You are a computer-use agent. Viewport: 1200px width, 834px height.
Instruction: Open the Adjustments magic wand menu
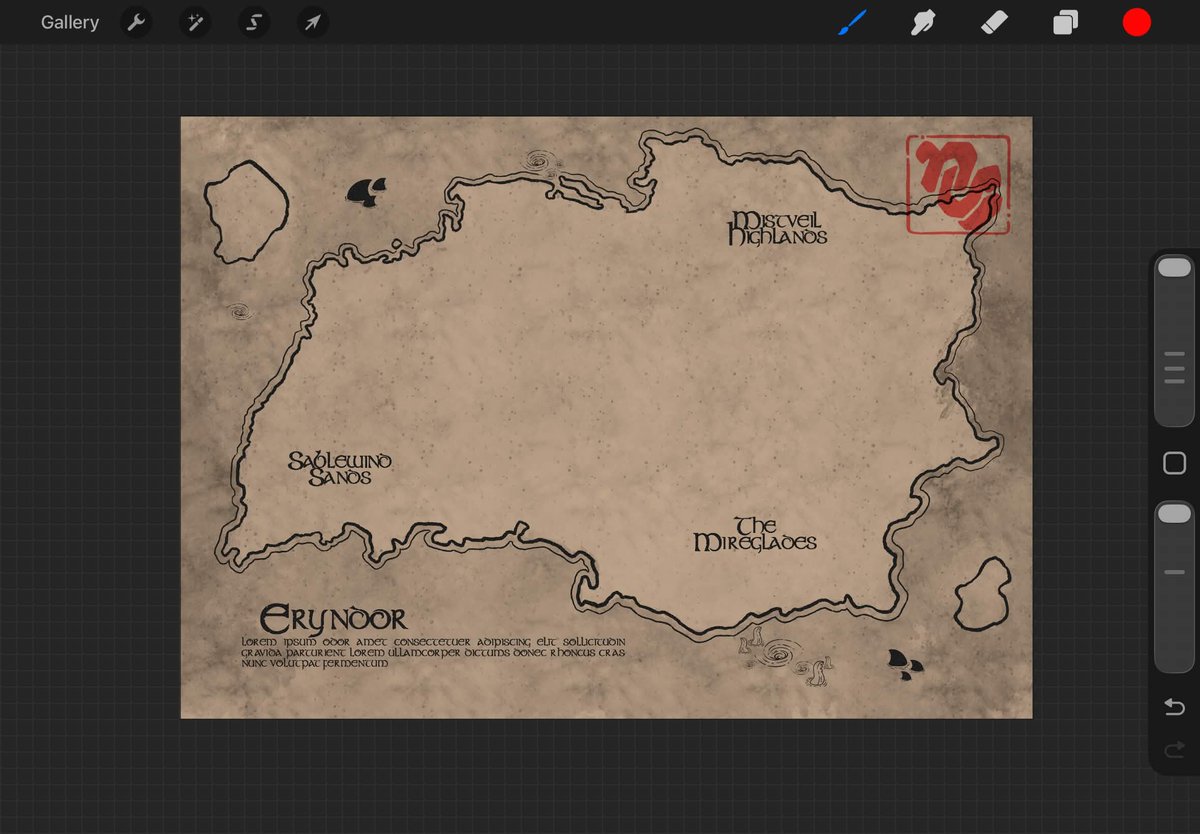coord(195,22)
